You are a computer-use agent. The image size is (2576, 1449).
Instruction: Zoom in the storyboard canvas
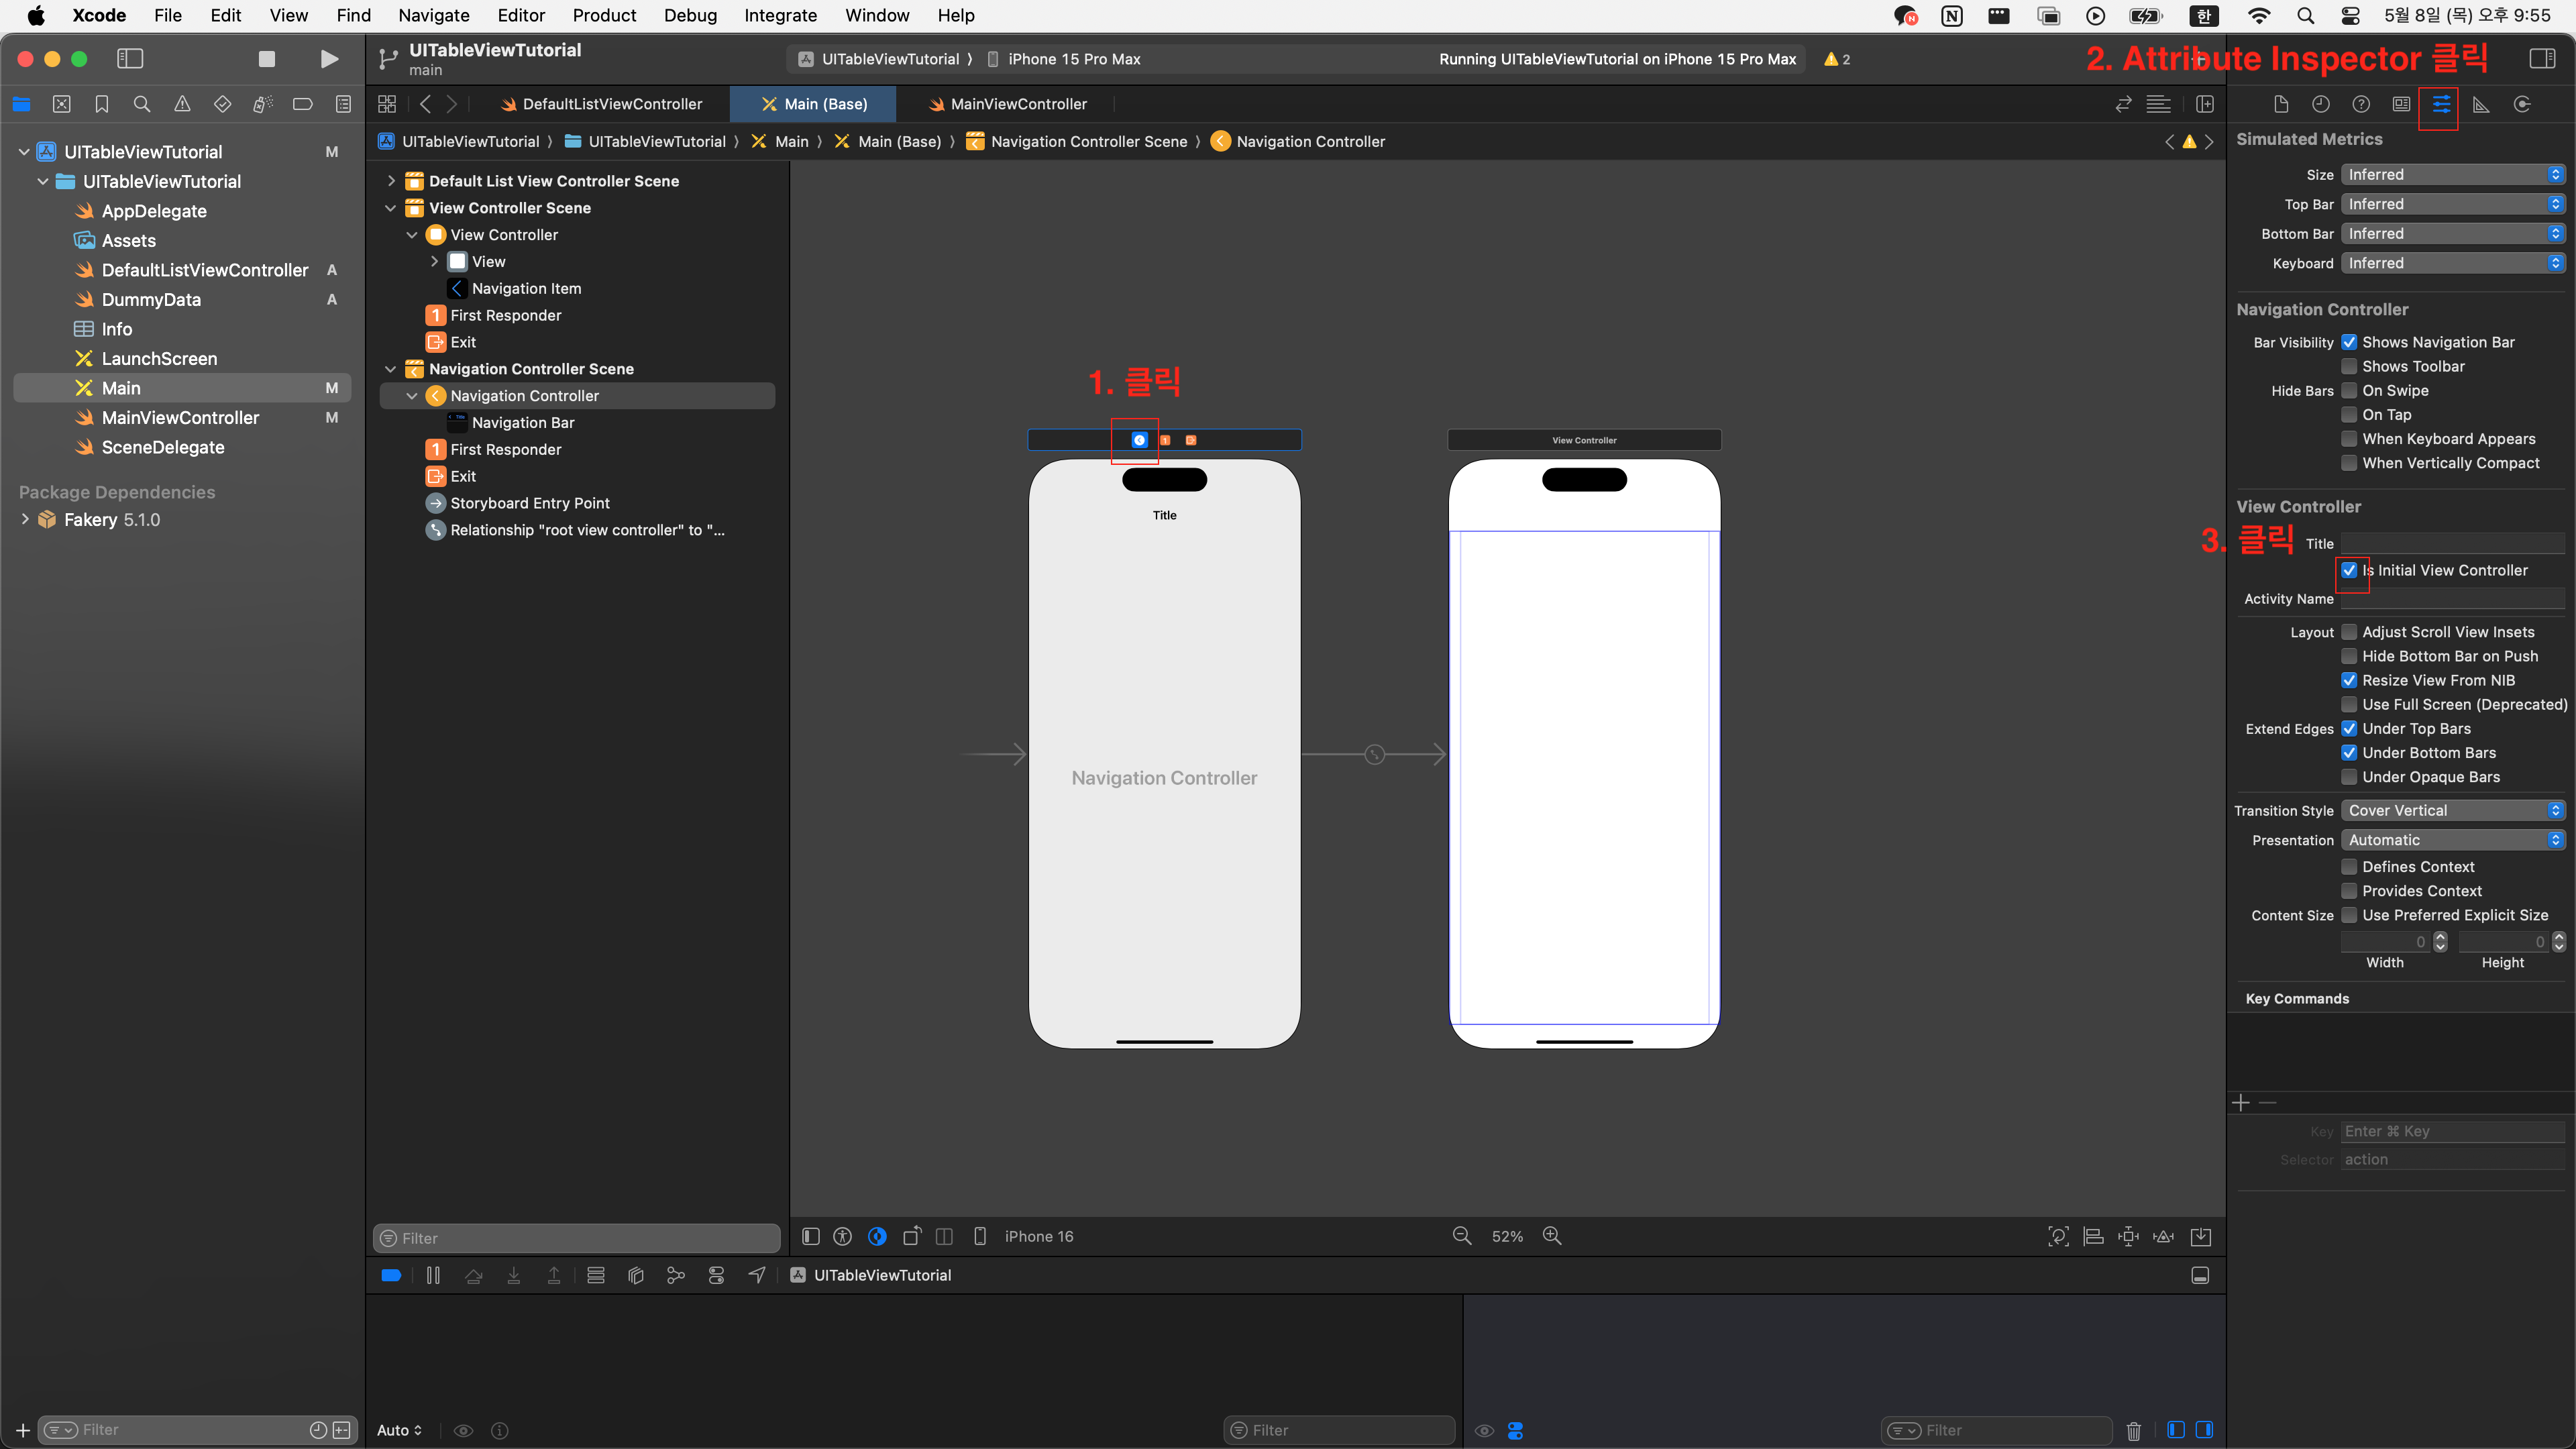pyautogui.click(x=1552, y=1236)
